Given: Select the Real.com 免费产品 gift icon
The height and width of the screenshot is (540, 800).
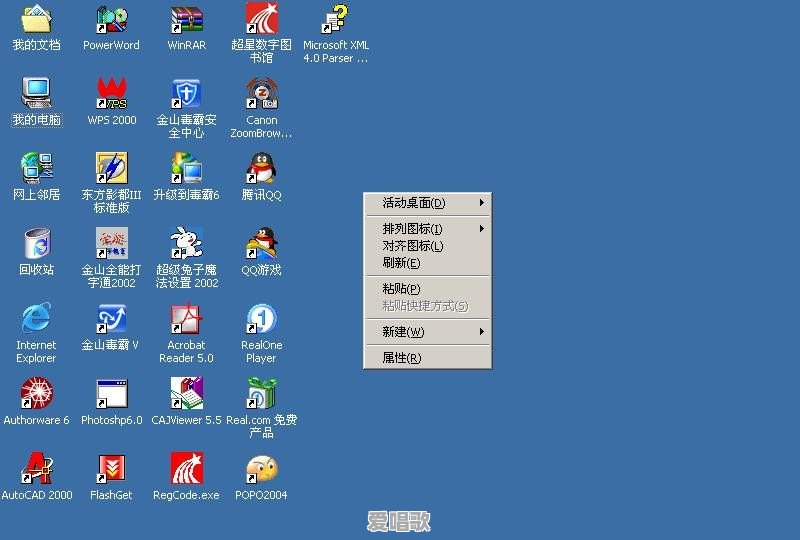Looking at the screenshot, I should (262, 393).
